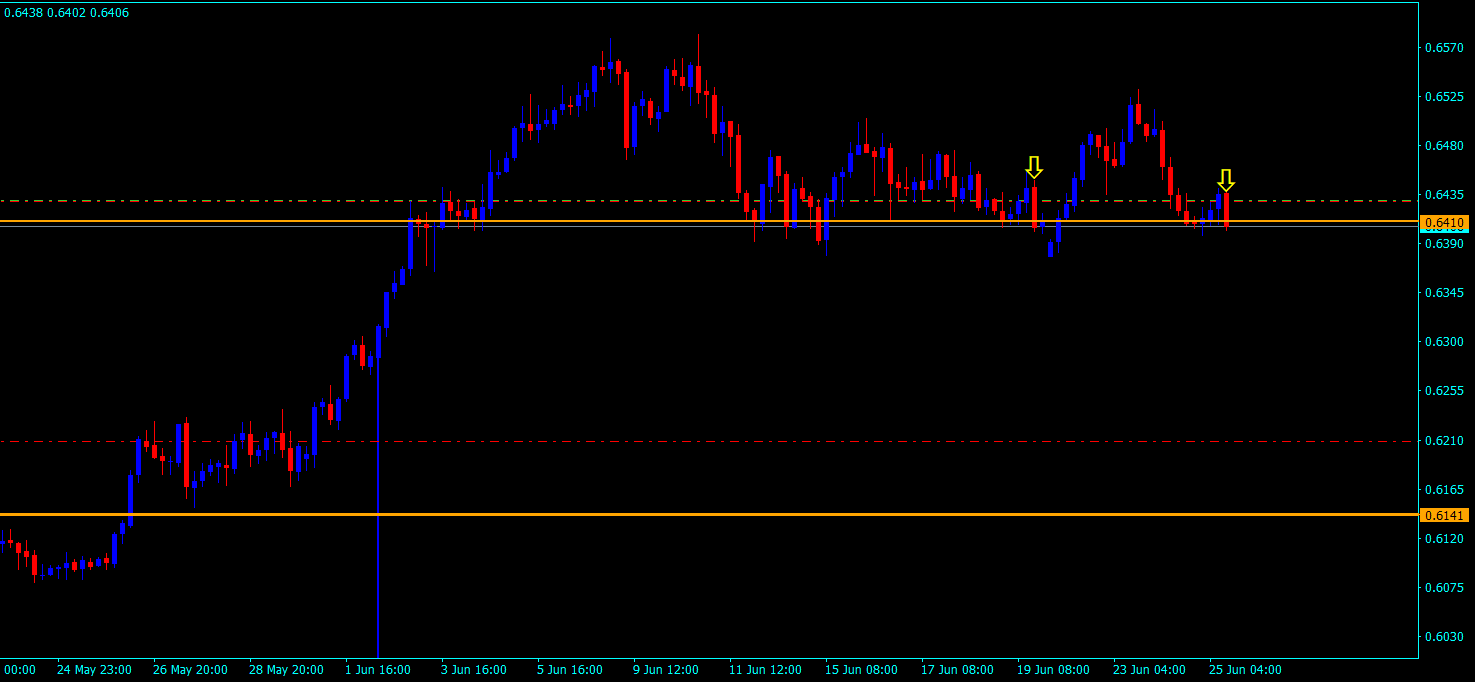Click the 0.6075 price axis label
Viewport: 1475px width, 682px height.
[x=1444, y=588]
